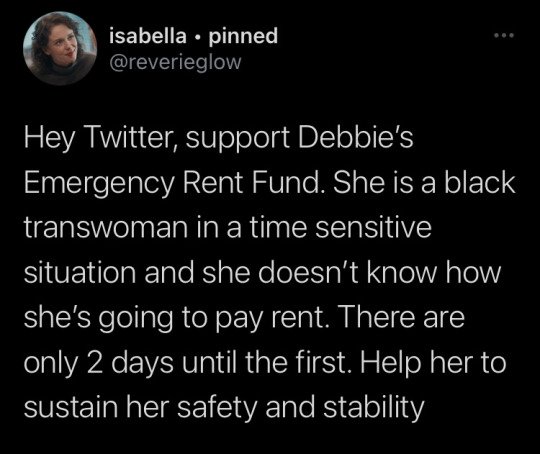Click the tweet text 'Hey Twitter, support Debbie's'

point(219,138)
